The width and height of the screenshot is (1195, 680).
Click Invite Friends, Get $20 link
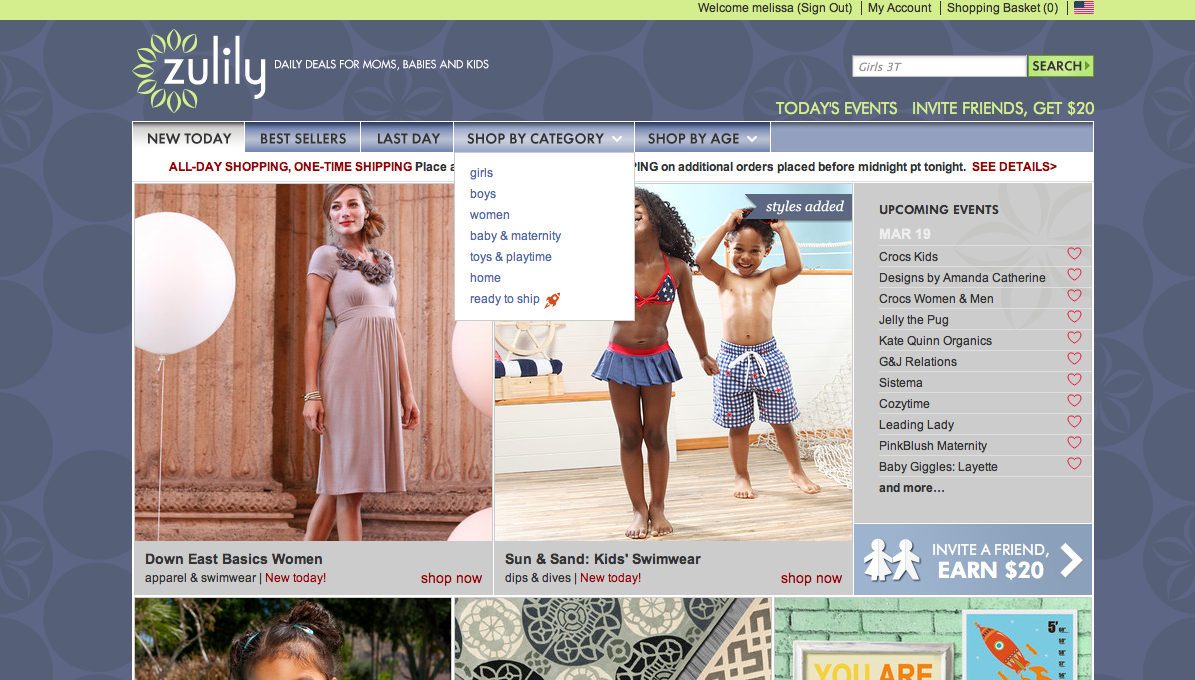[x=1003, y=108]
